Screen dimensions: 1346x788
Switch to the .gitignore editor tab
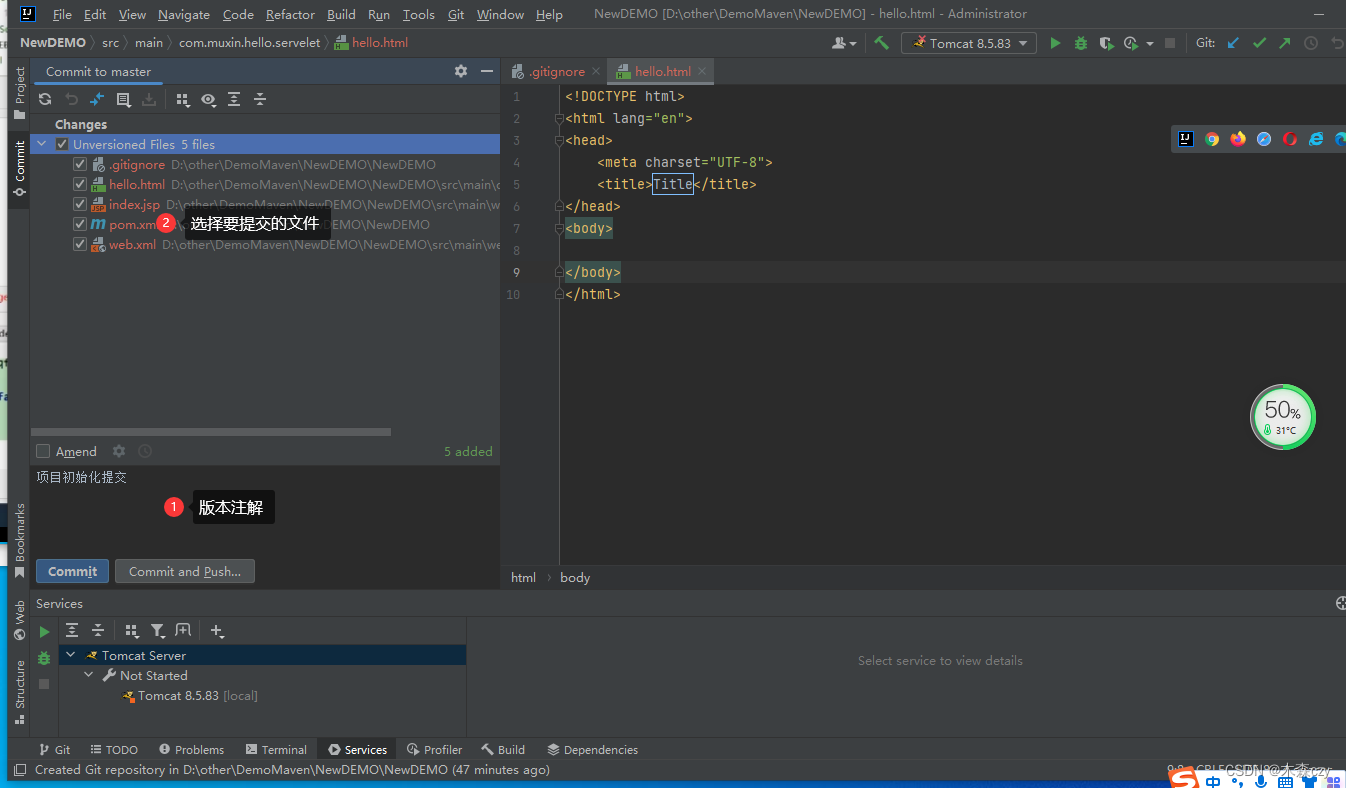point(556,71)
